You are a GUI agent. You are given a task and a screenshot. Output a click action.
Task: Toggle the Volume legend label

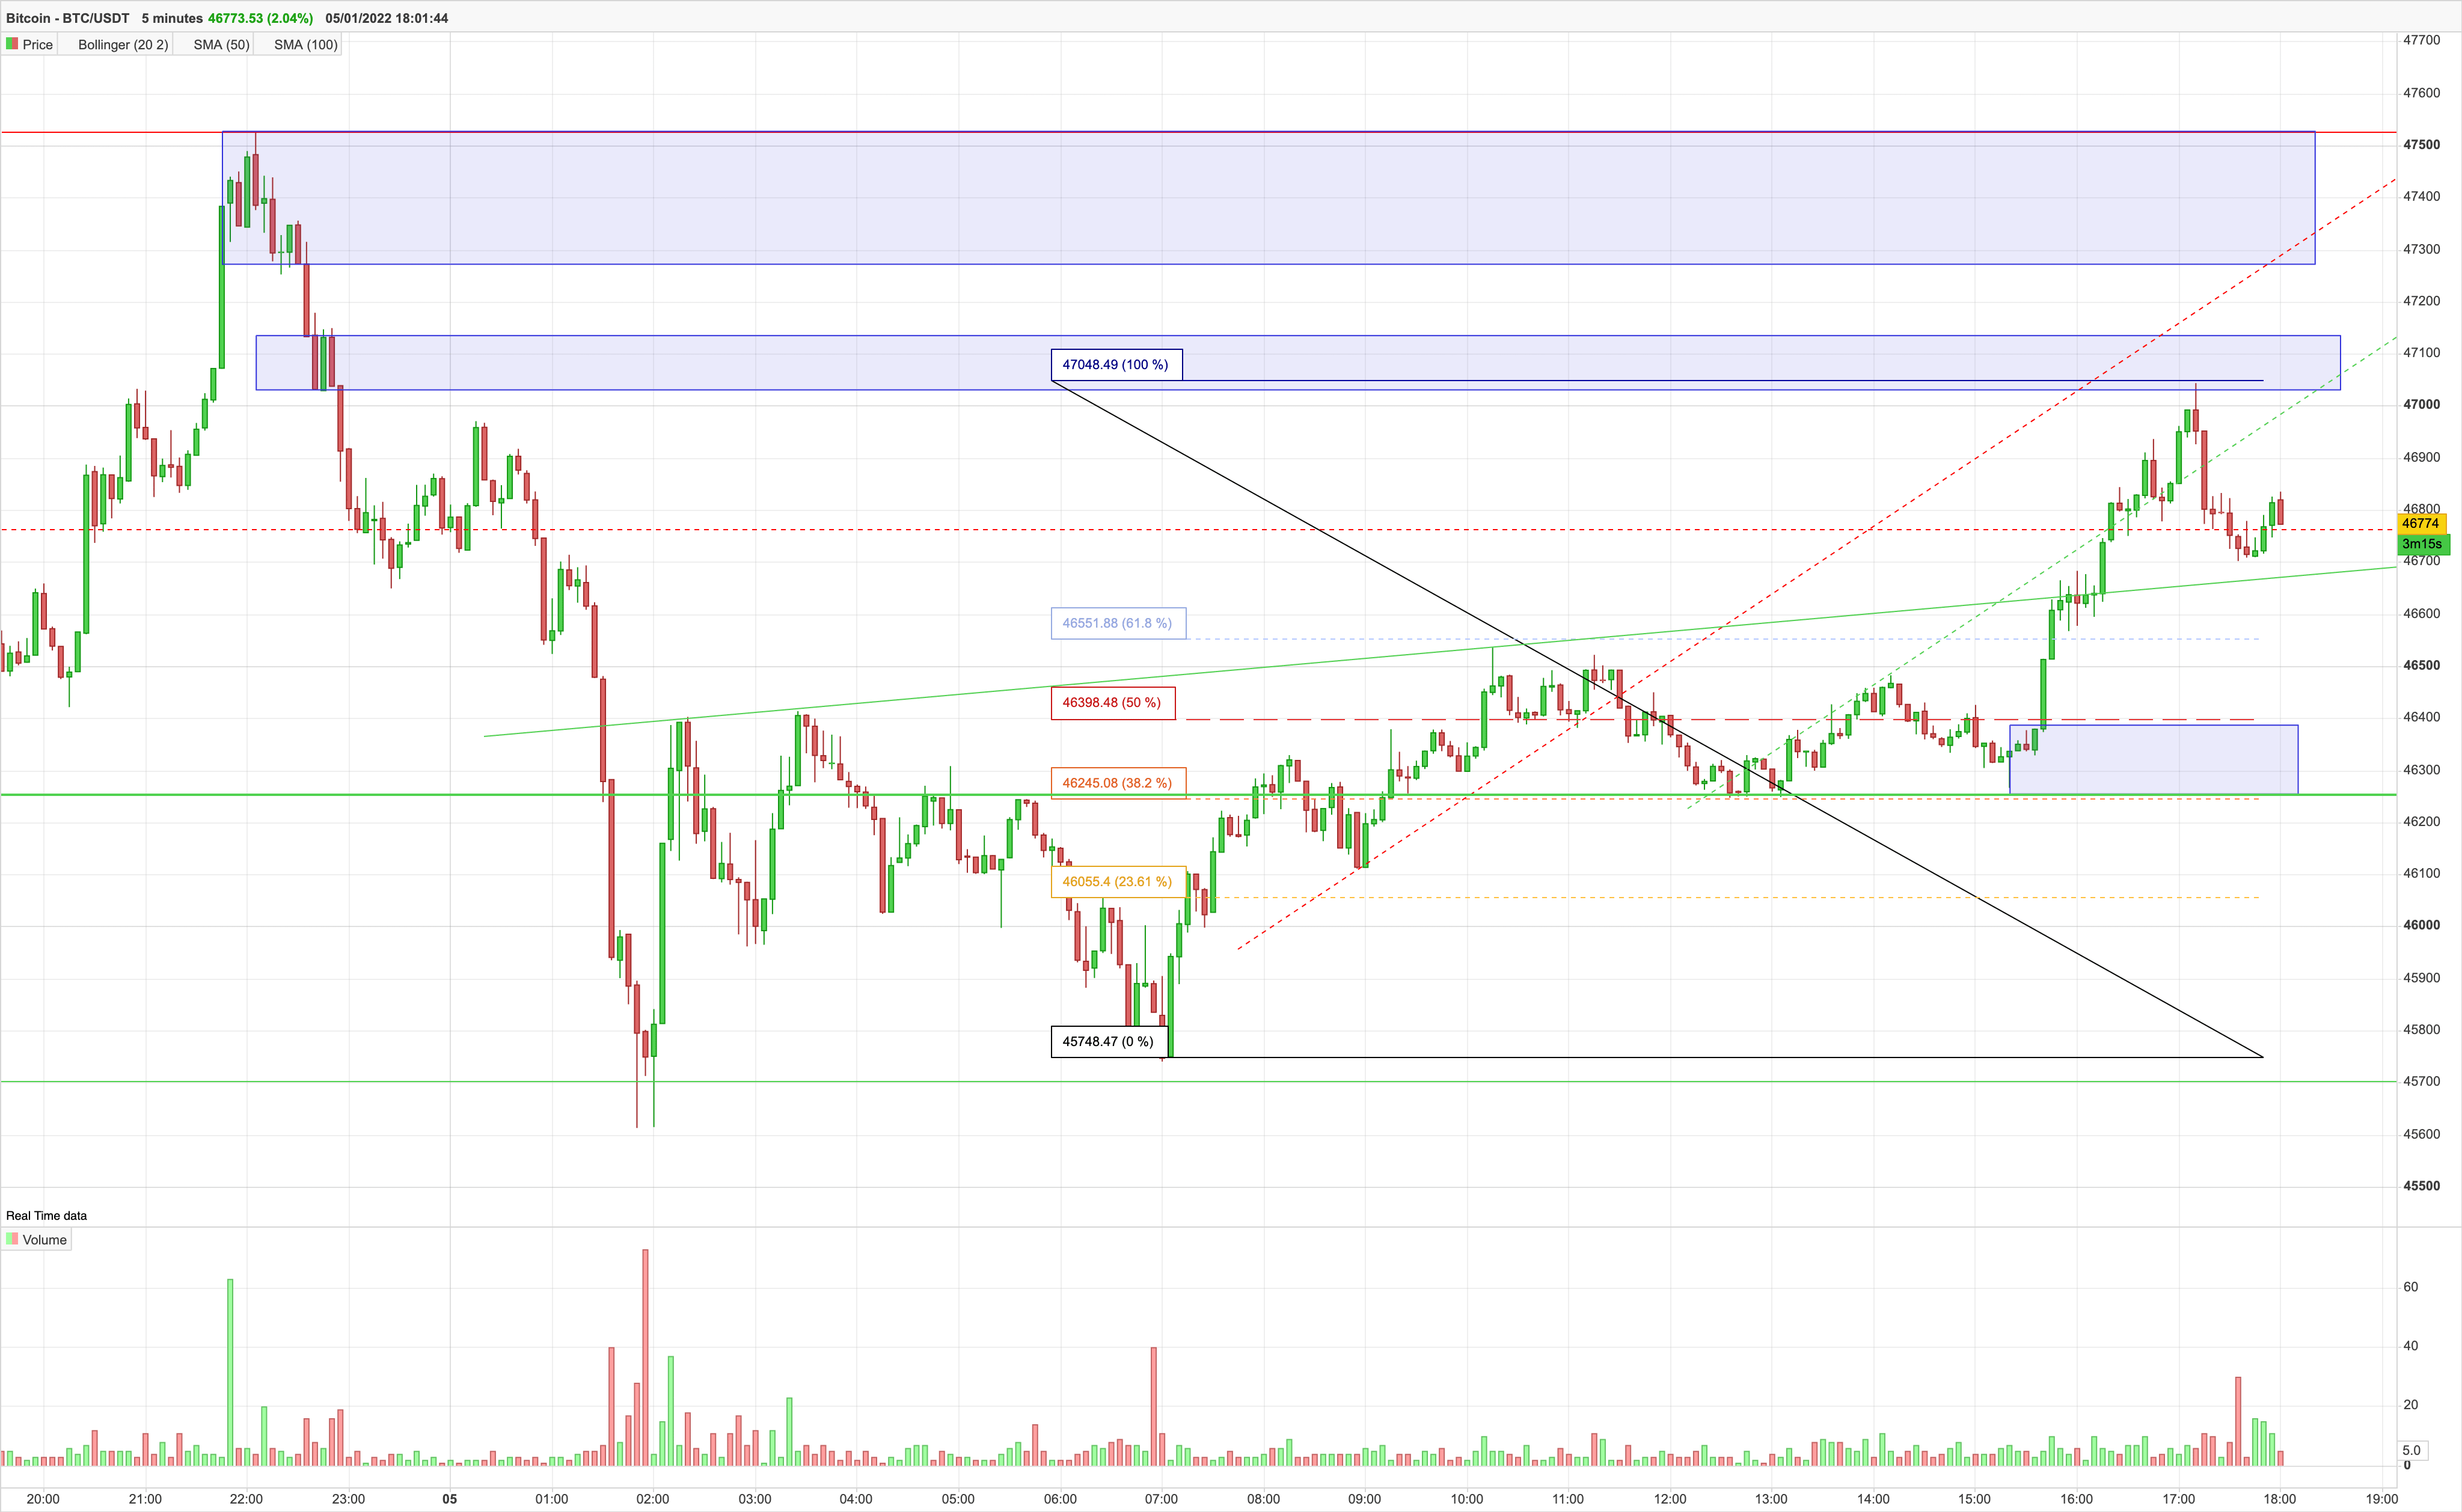pyautogui.click(x=45, y=1240)
